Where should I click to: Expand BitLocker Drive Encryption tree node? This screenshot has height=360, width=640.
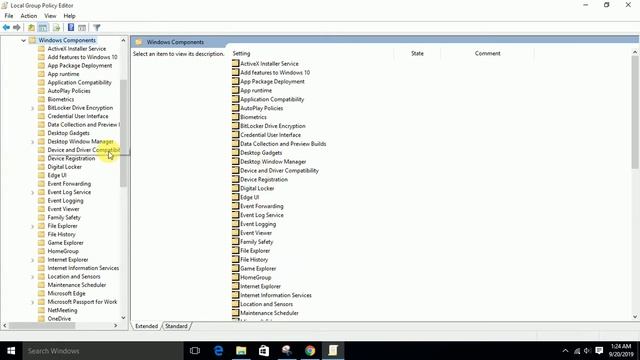(33, 108)
